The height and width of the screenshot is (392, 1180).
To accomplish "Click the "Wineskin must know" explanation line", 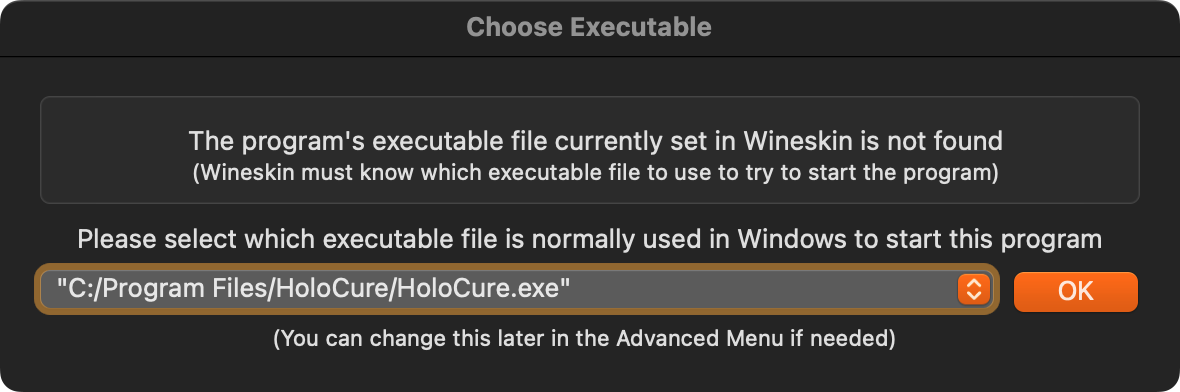I will click(x=595, y=173).
